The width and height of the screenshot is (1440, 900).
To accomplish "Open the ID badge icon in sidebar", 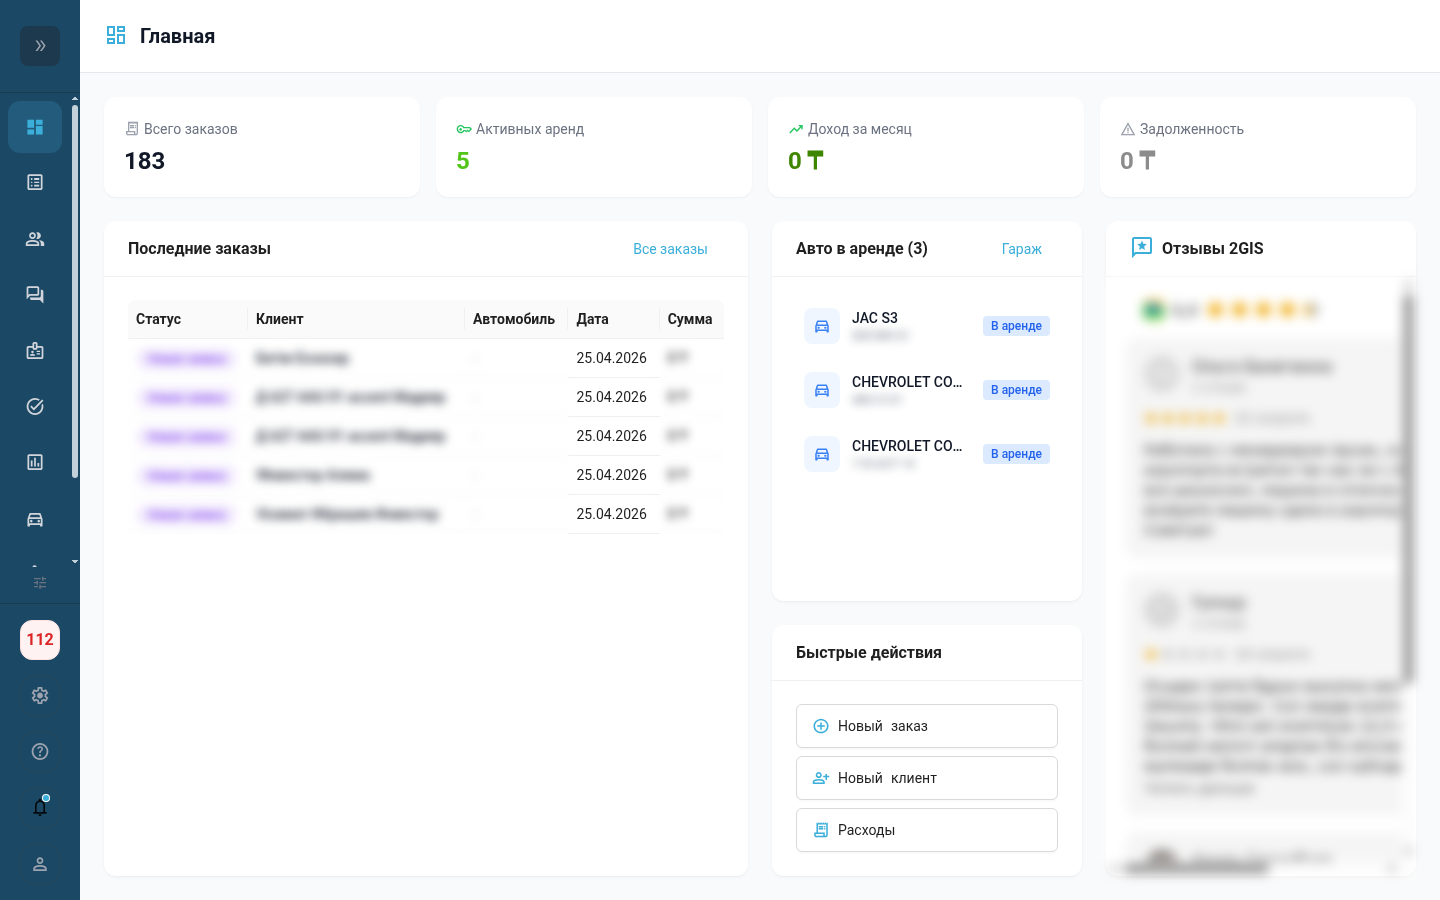I will (x=35, y=351).
